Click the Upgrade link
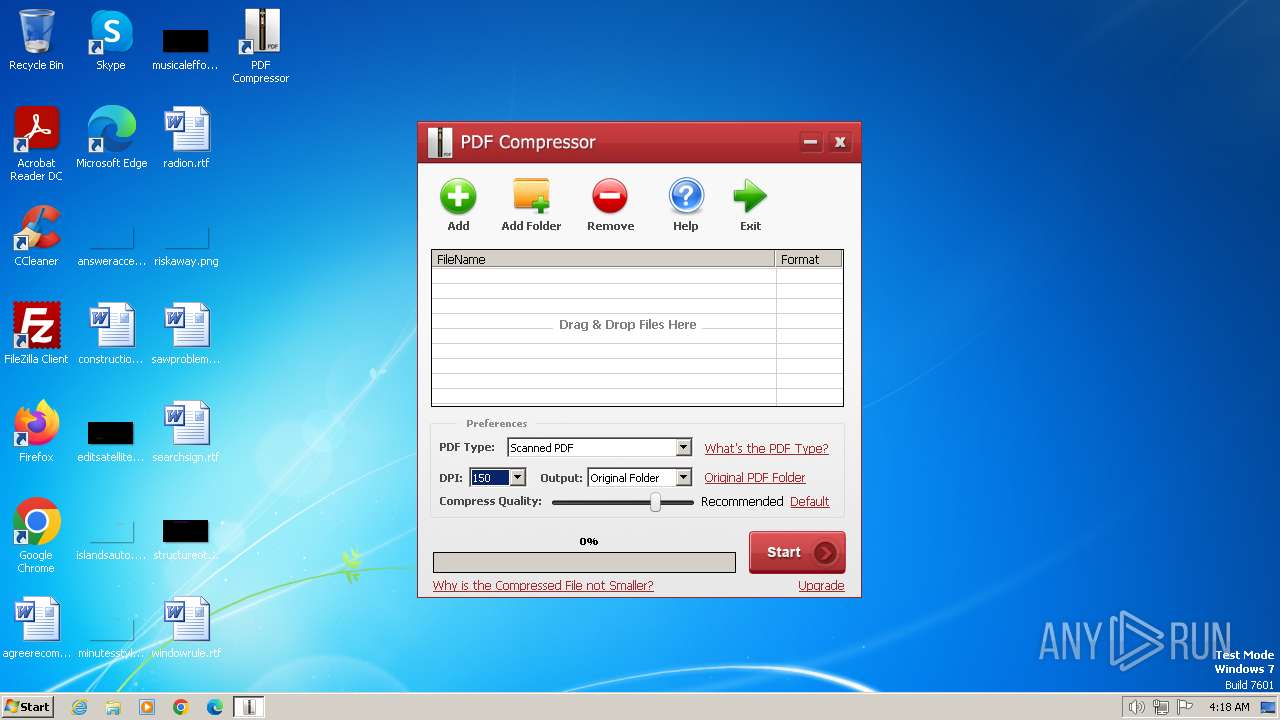 click(821, 586)
